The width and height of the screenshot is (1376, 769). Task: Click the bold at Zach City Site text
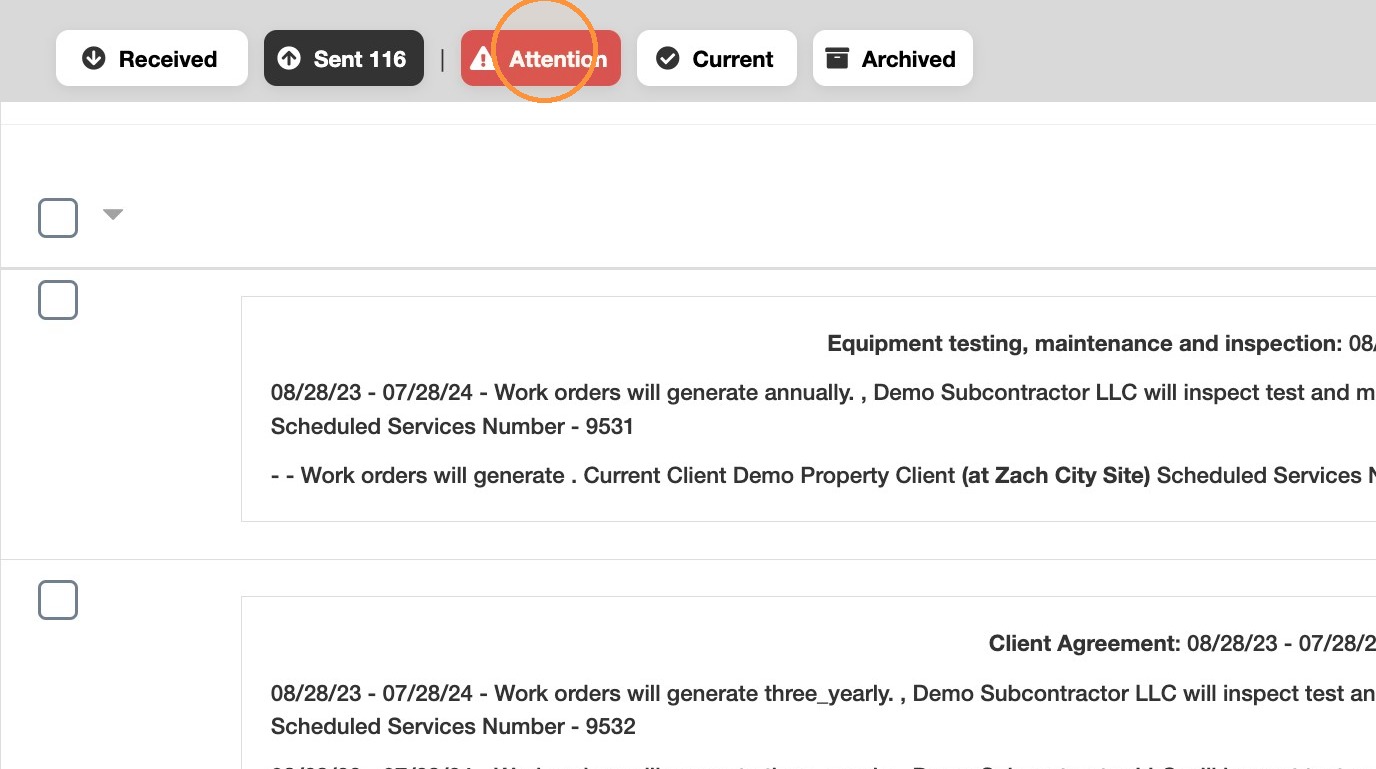[x=1056, y=476]
